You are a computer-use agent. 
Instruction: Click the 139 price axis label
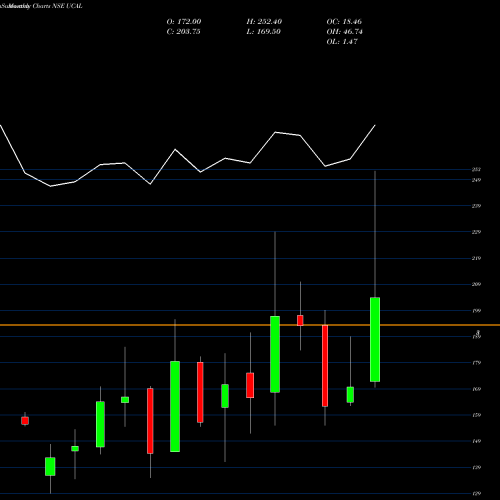pyautogui.click(x=476, y=467)
